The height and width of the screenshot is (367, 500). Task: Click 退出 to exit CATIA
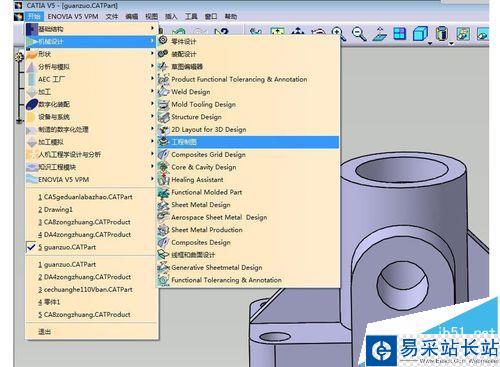pos(44,332)
